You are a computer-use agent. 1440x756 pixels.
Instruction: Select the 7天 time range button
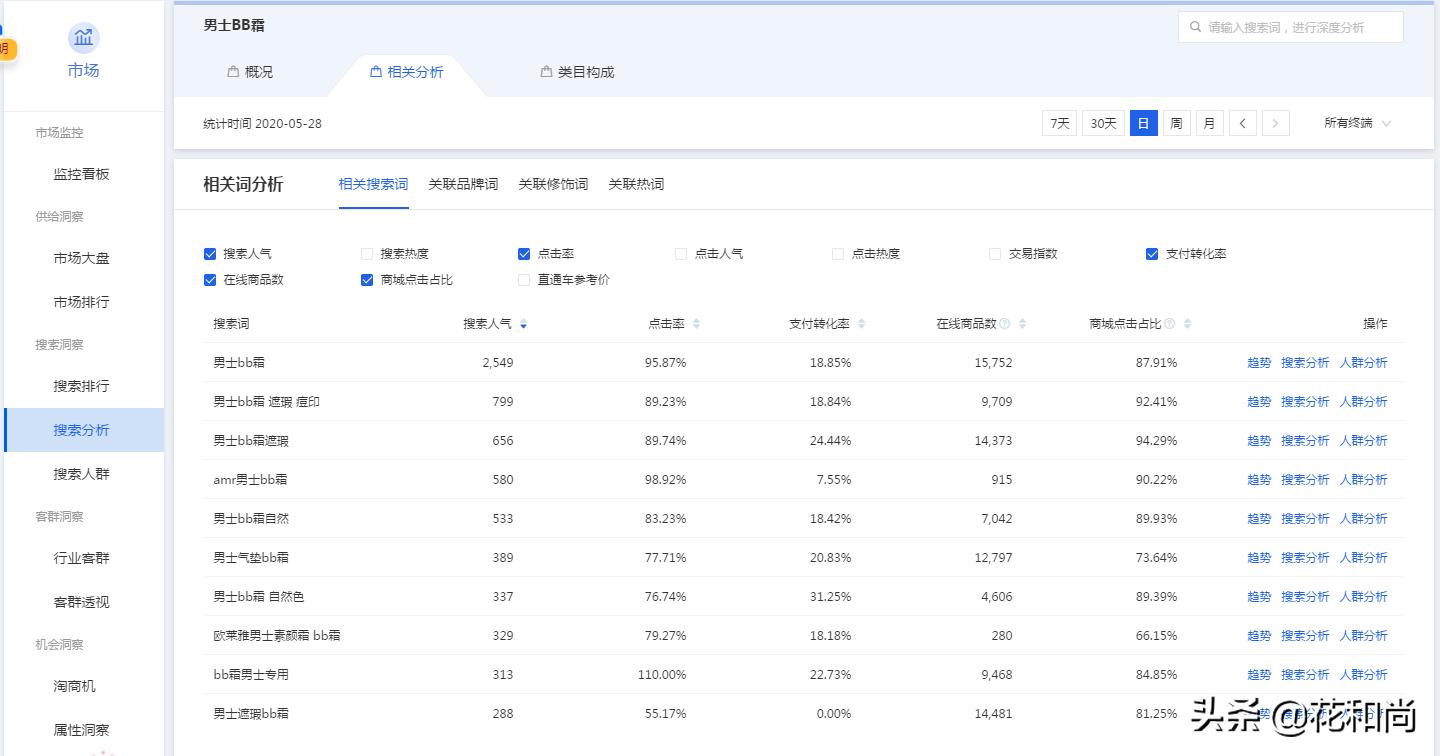pyautogui.click(x=1059, y=122)
